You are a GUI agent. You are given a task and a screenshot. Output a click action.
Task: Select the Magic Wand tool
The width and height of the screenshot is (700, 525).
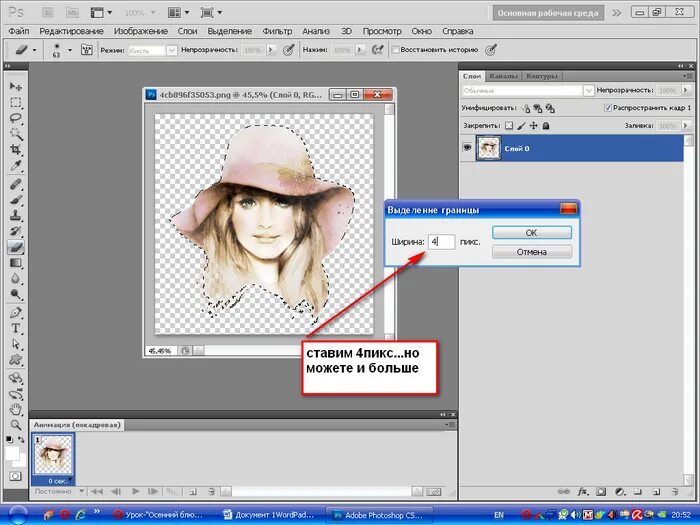(16, 134)
